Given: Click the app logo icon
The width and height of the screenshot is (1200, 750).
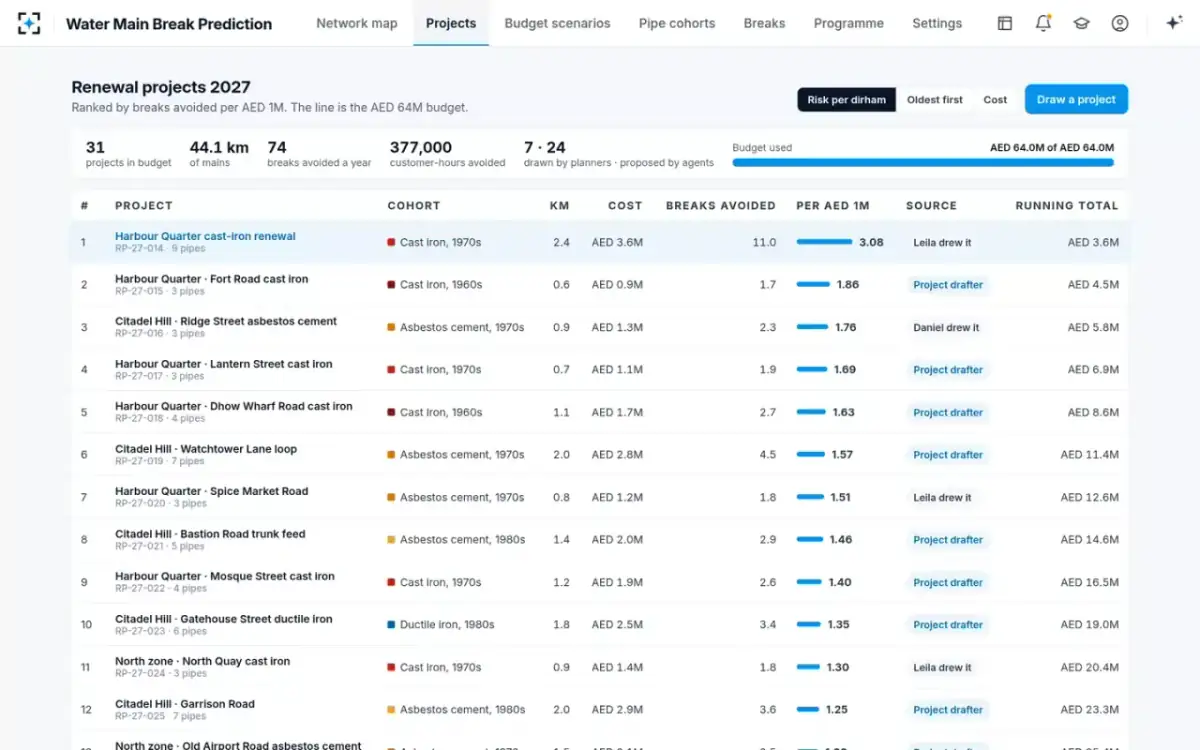Looking at the screenshot, I should pyautogui.click(x=29, y=23).
